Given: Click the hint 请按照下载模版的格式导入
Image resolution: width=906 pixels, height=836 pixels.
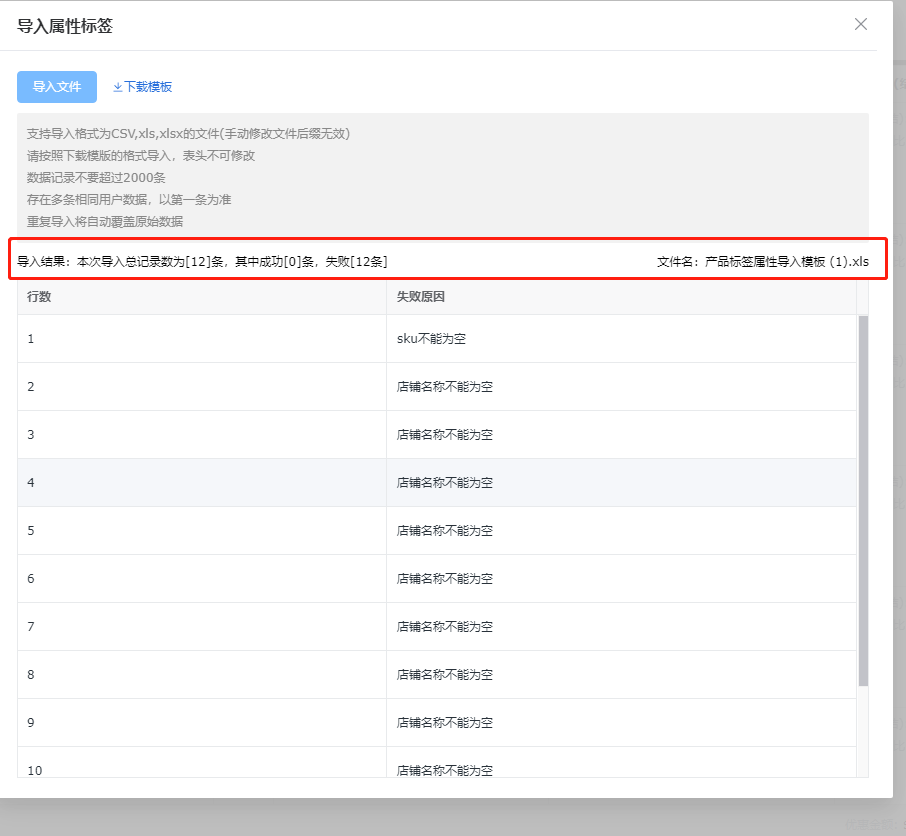Looking at the screenshot, I should (x=141, y=155).
